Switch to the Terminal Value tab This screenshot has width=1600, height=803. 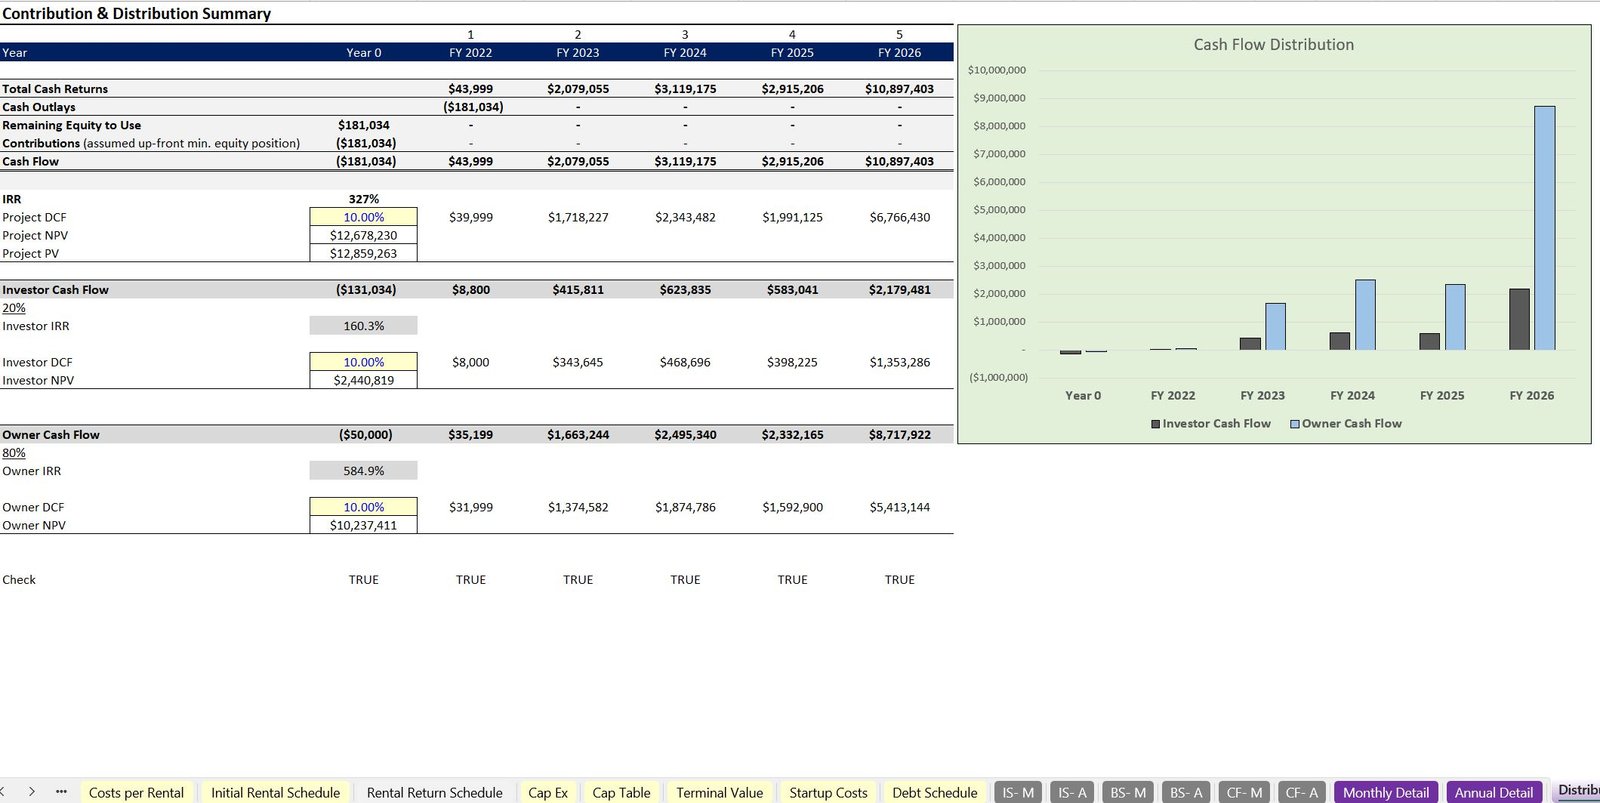pos(719,792)
